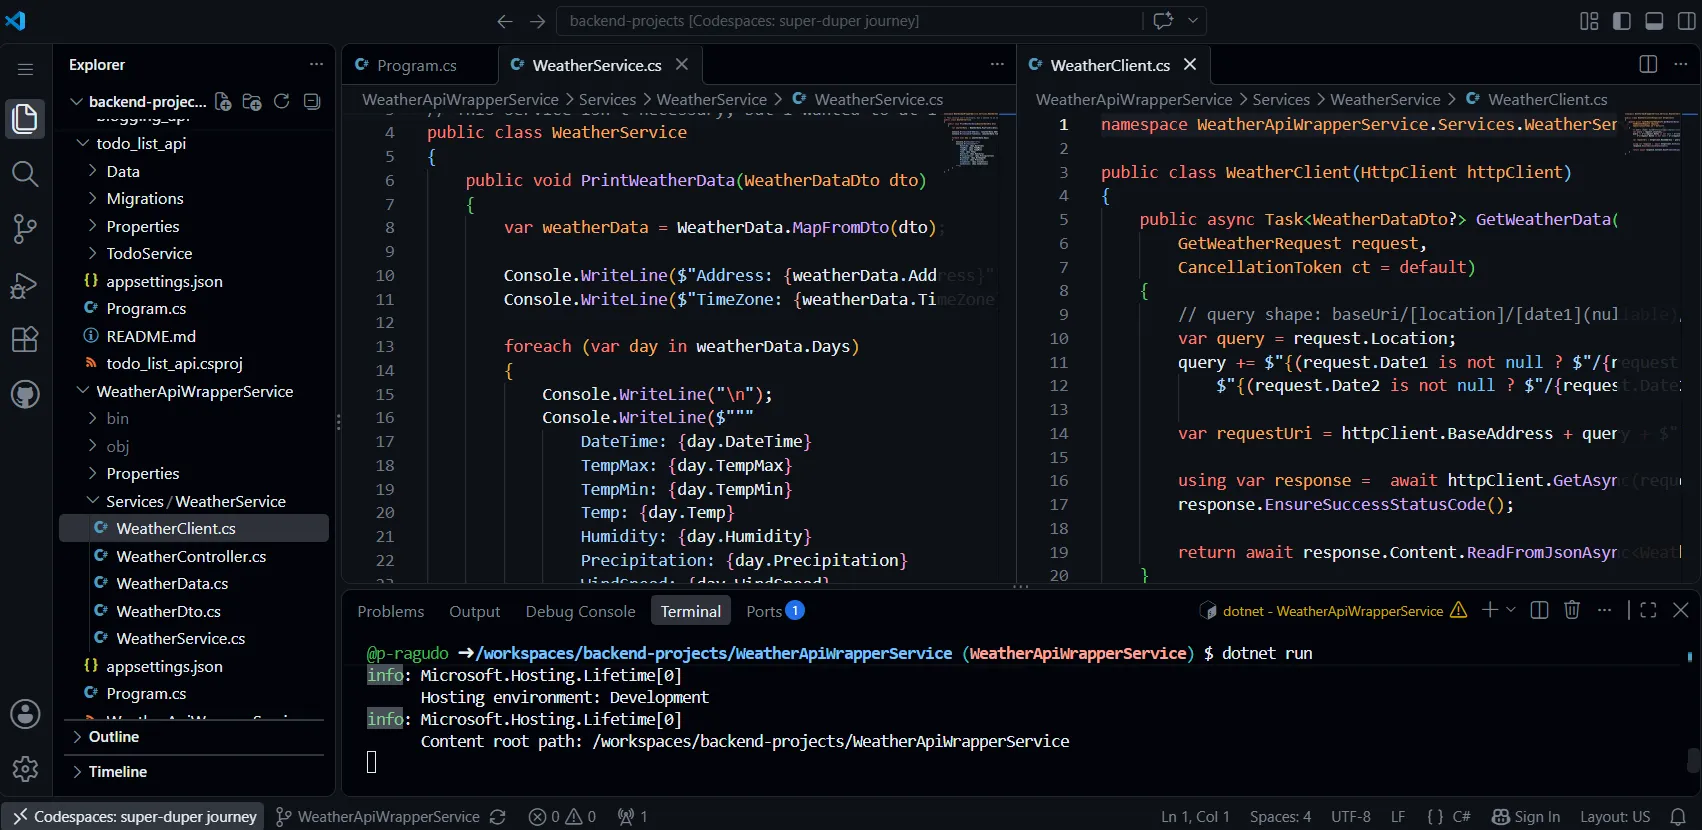The height and width of the screenshot is (830, 1702).
Task: Add a new terminal with plus icon
Action: click(x=1489, y=610)
